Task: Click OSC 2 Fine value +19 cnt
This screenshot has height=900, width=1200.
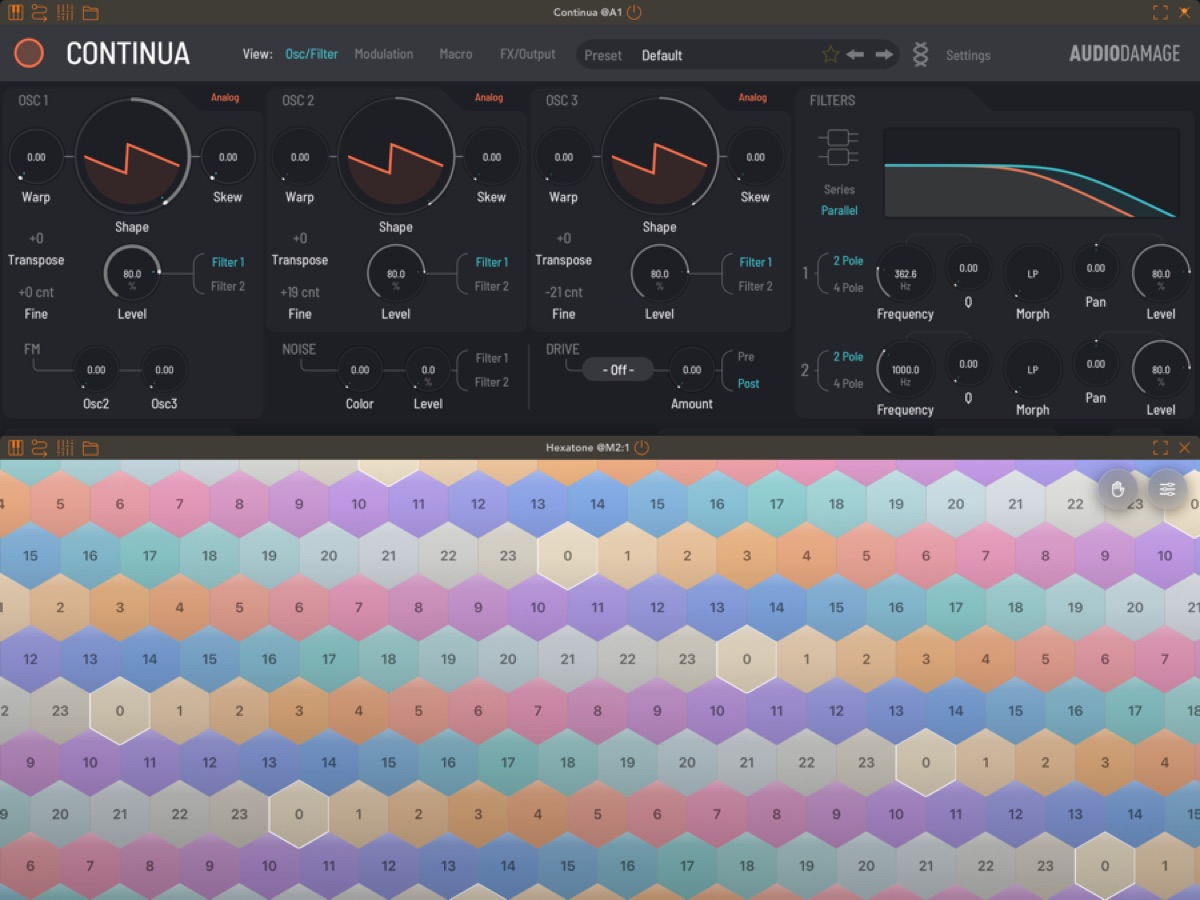Action: 300,292
